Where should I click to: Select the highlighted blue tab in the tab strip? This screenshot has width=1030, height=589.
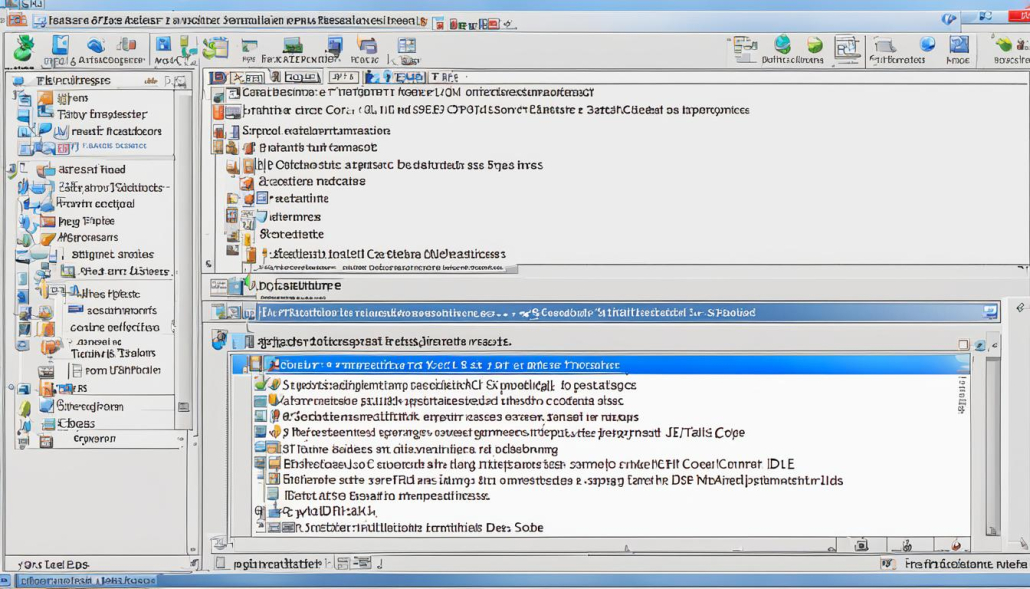click(394, 77)
